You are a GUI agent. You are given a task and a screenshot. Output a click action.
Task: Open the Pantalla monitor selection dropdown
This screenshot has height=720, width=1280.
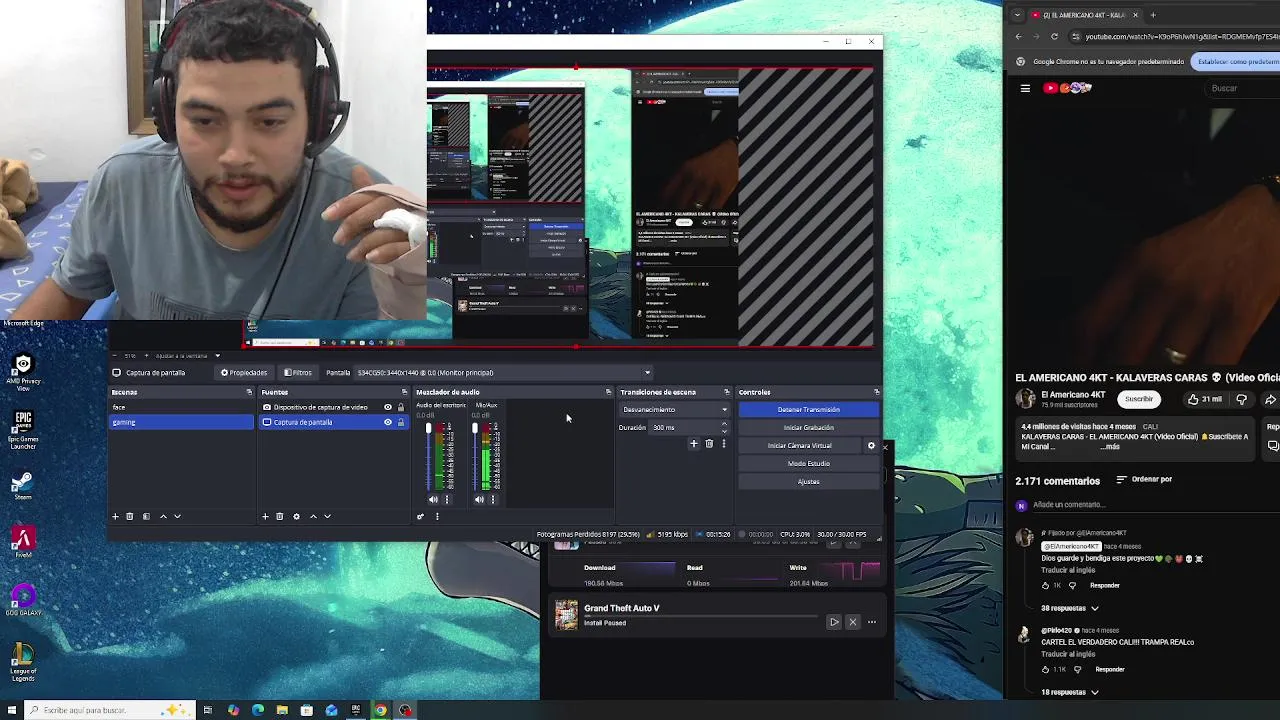[504, 372]
